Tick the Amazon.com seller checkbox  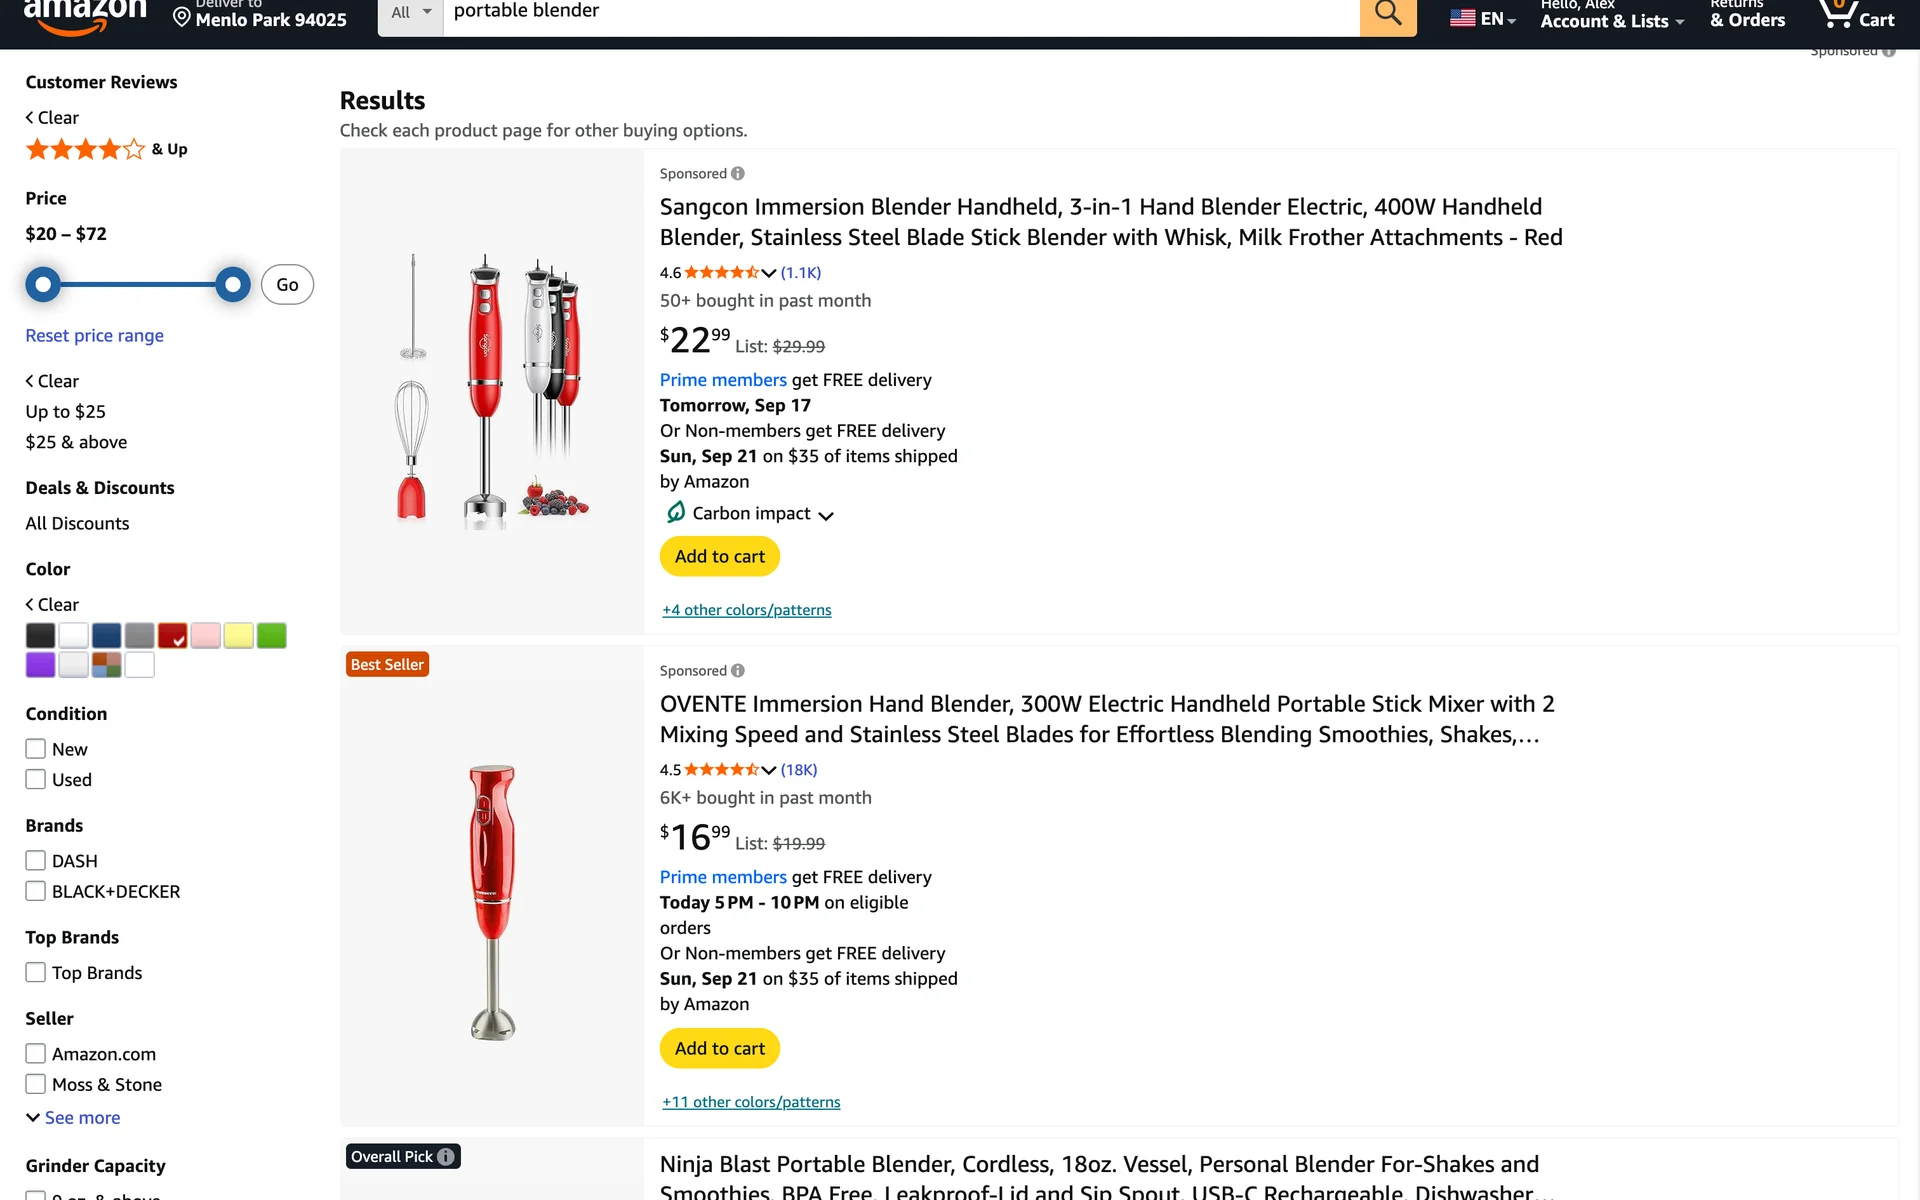(36, 1054)
